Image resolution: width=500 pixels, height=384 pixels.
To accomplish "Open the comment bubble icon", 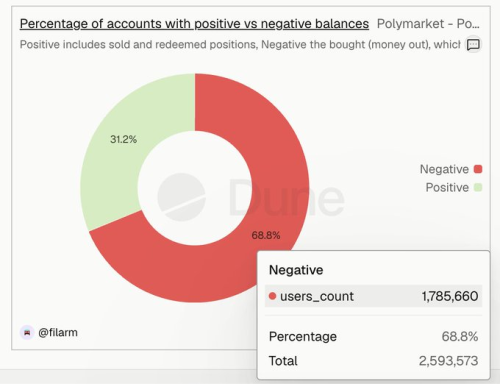I will coord(473,44).
